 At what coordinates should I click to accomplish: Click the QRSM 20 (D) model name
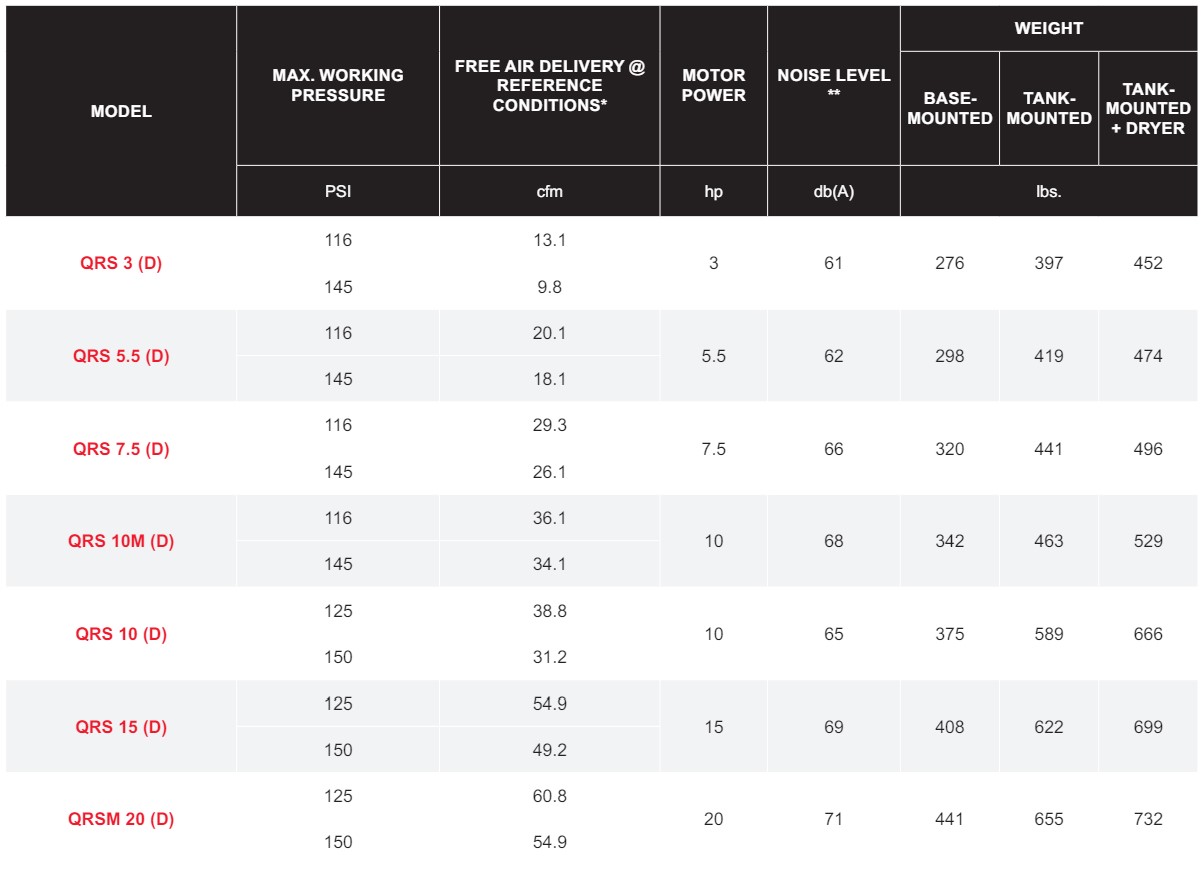(x=121, y=819)
